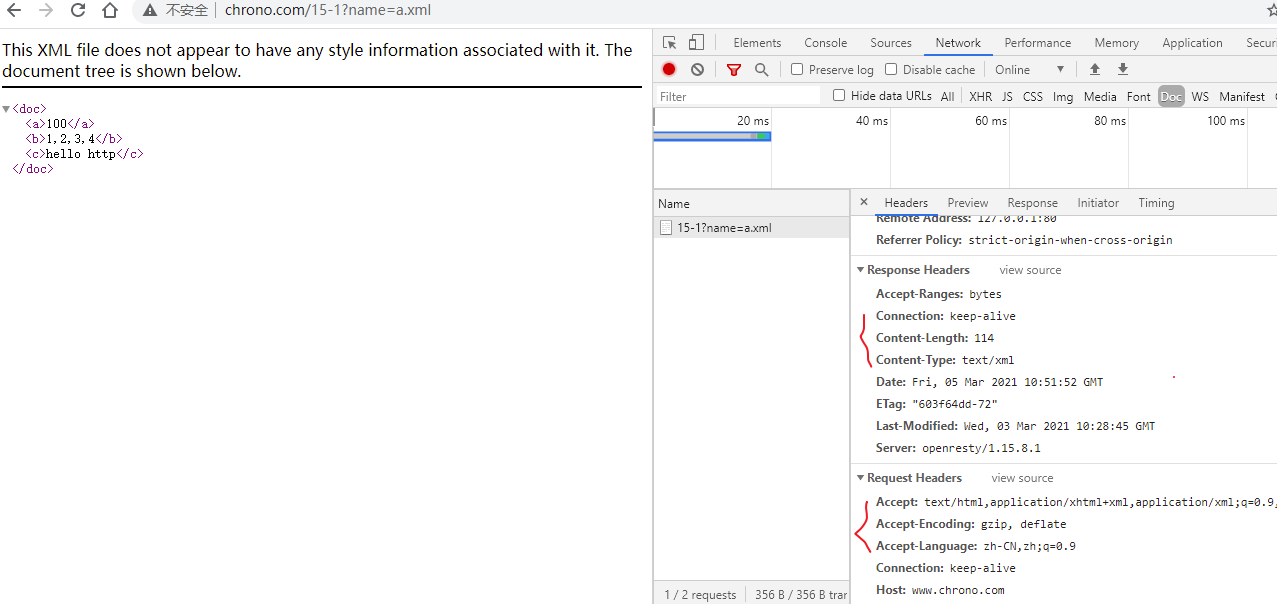Open network search magnifier icon

coord(762,69)
